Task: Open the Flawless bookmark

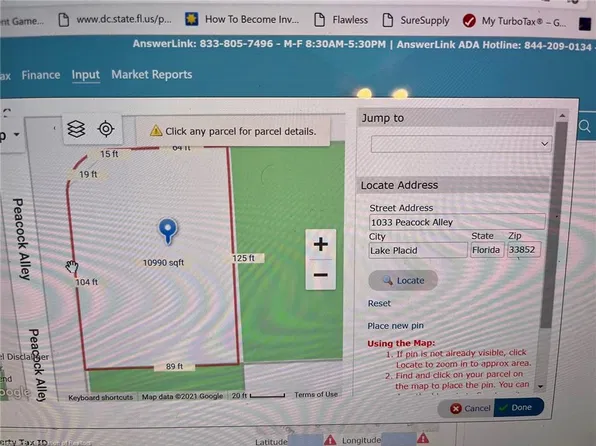Action: click(341, 20)
